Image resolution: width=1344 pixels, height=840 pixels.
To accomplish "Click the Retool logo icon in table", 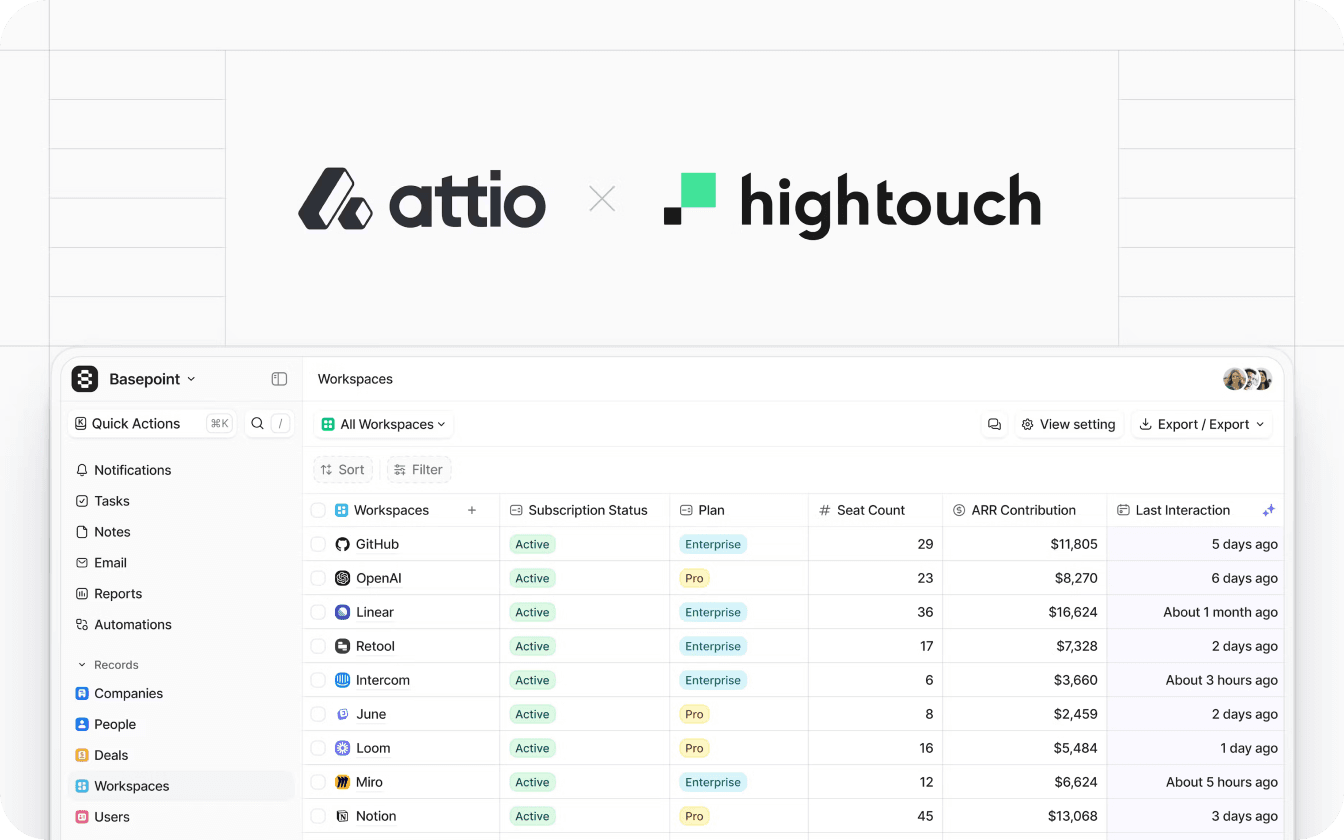I will pyautogui.click(x=342, y=646).
